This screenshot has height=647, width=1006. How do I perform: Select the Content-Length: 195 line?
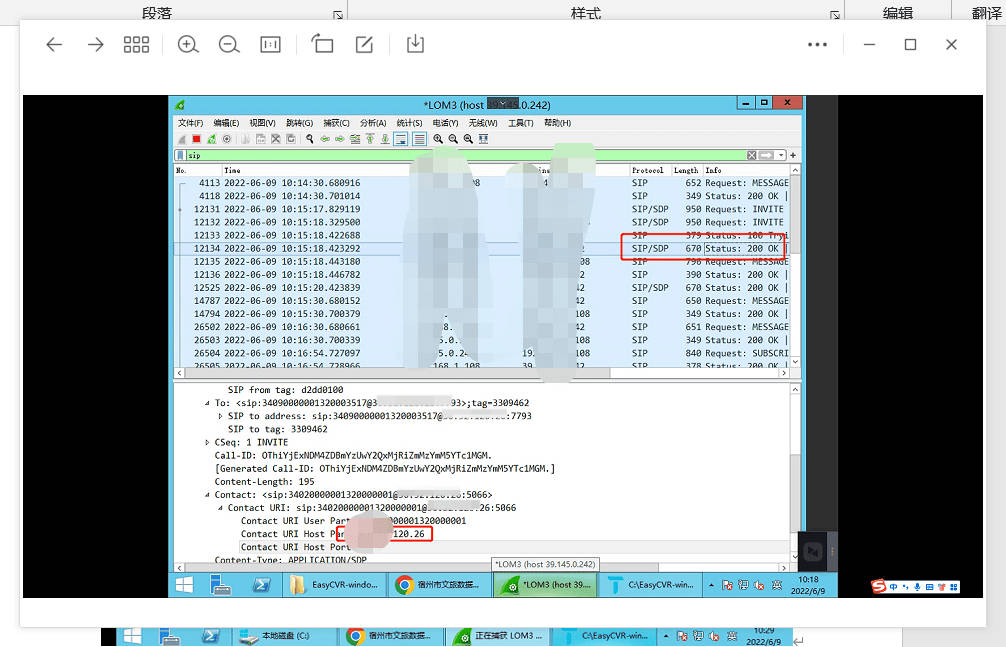[x=264, y=482]
